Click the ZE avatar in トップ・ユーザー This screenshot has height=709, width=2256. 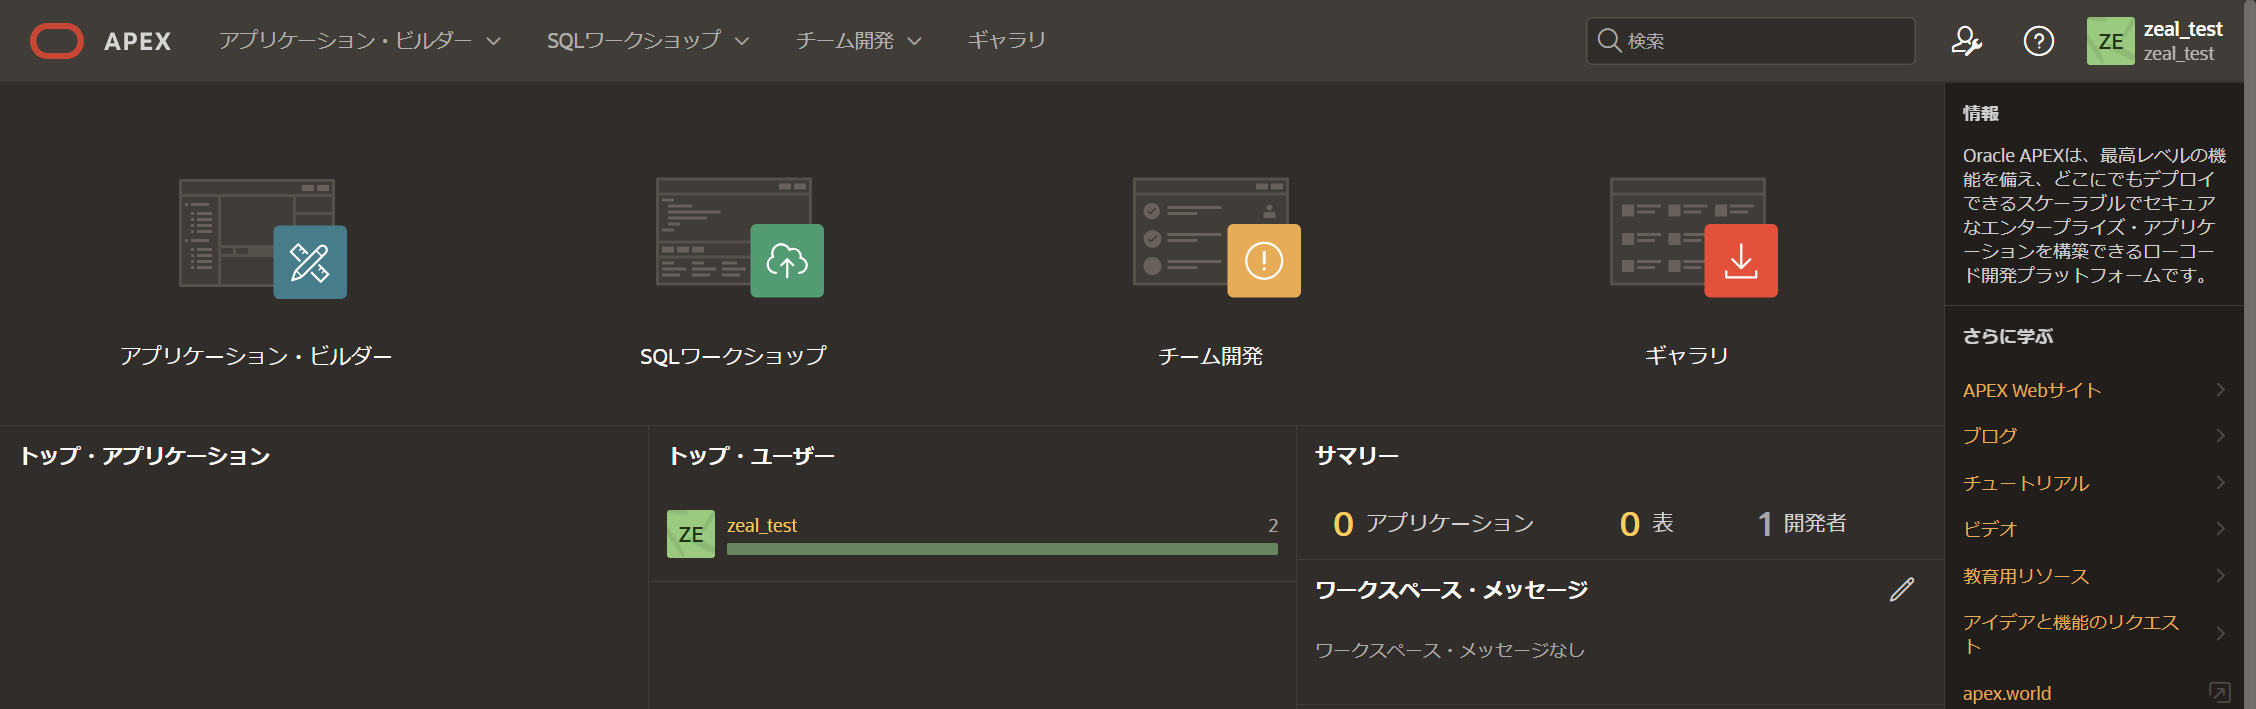pos(691,534)
